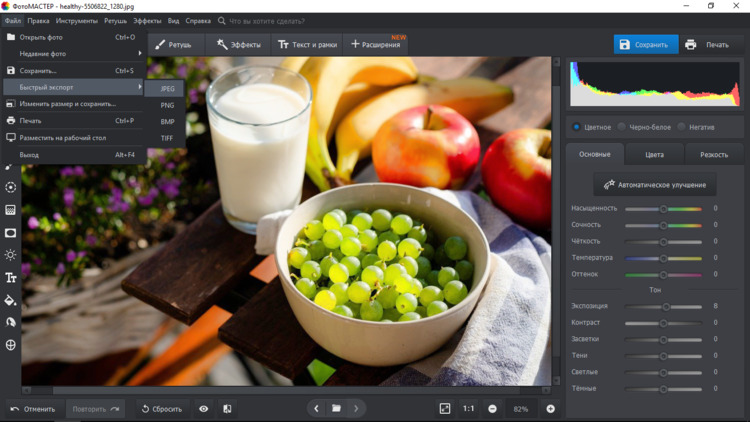
Task: Click the 'Автоматическое улучшение' button
Action: [x=656, y=185]
